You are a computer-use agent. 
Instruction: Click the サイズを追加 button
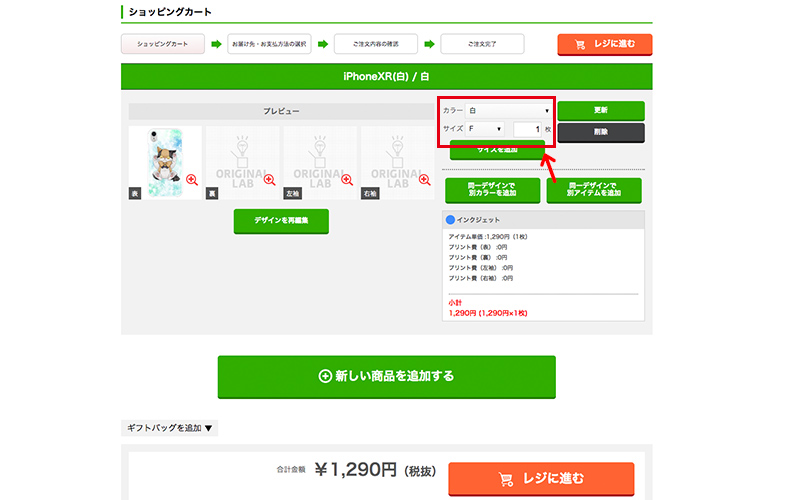point(497,151)
